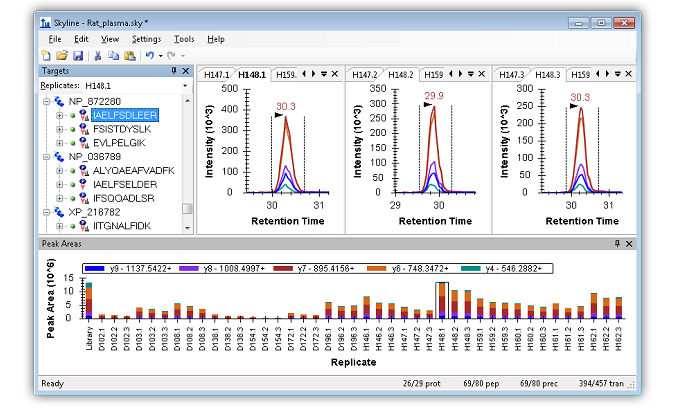The image size is (685, 410).
Task: Switch to the H147.1 chromatogram tab
Action: pyautogui.click(x=217, y=75)
